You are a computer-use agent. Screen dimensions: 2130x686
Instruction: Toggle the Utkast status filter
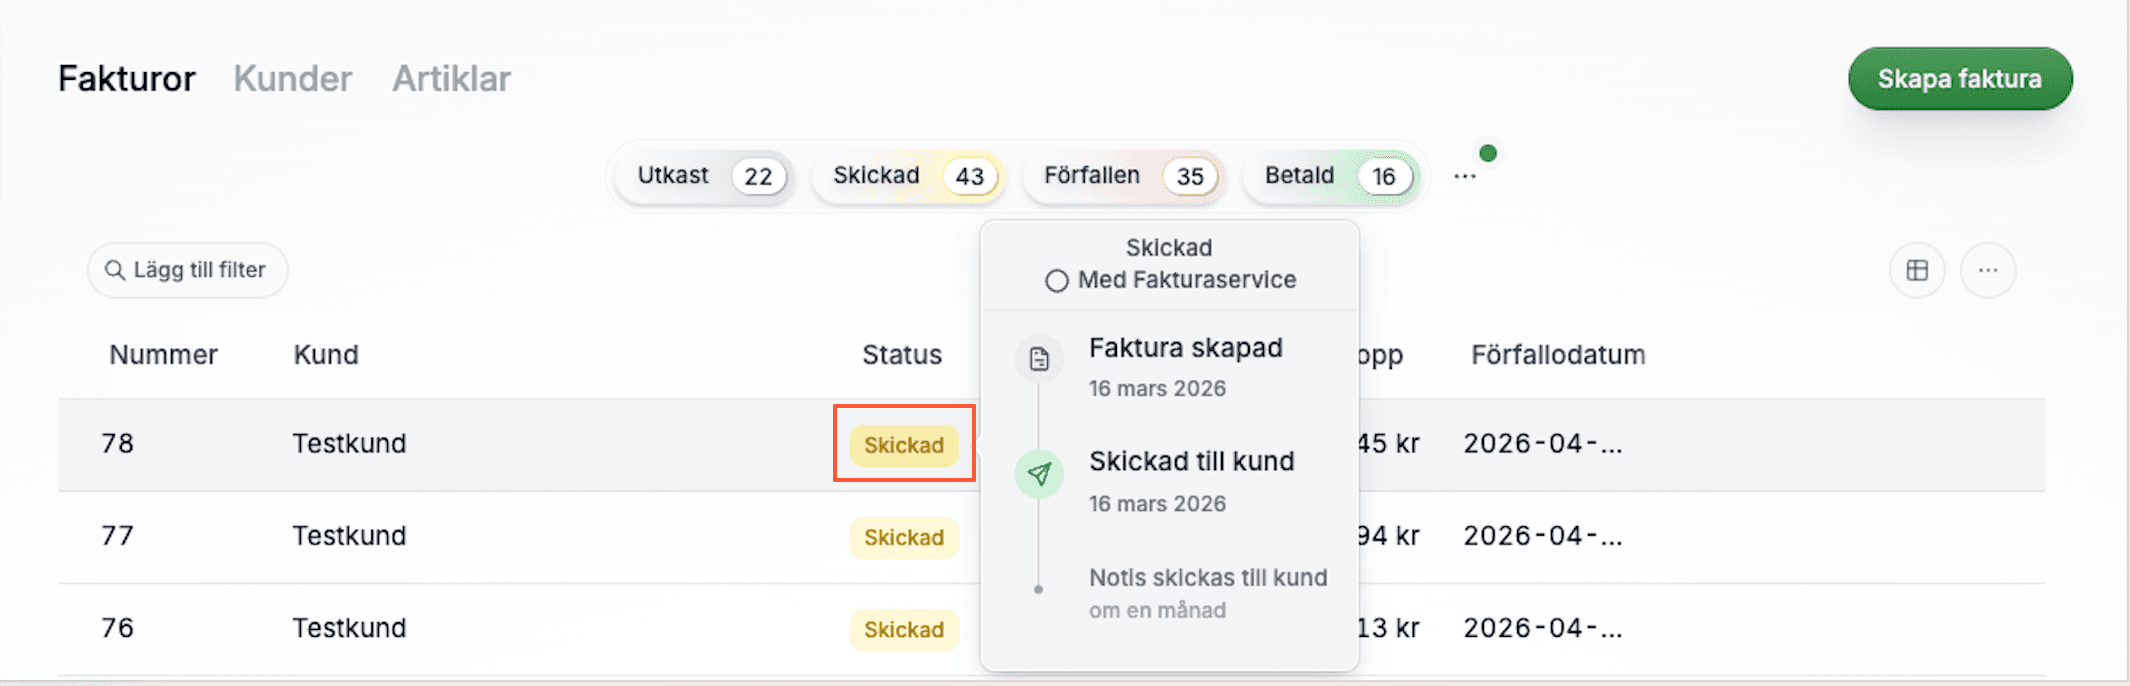pos(705,176)
